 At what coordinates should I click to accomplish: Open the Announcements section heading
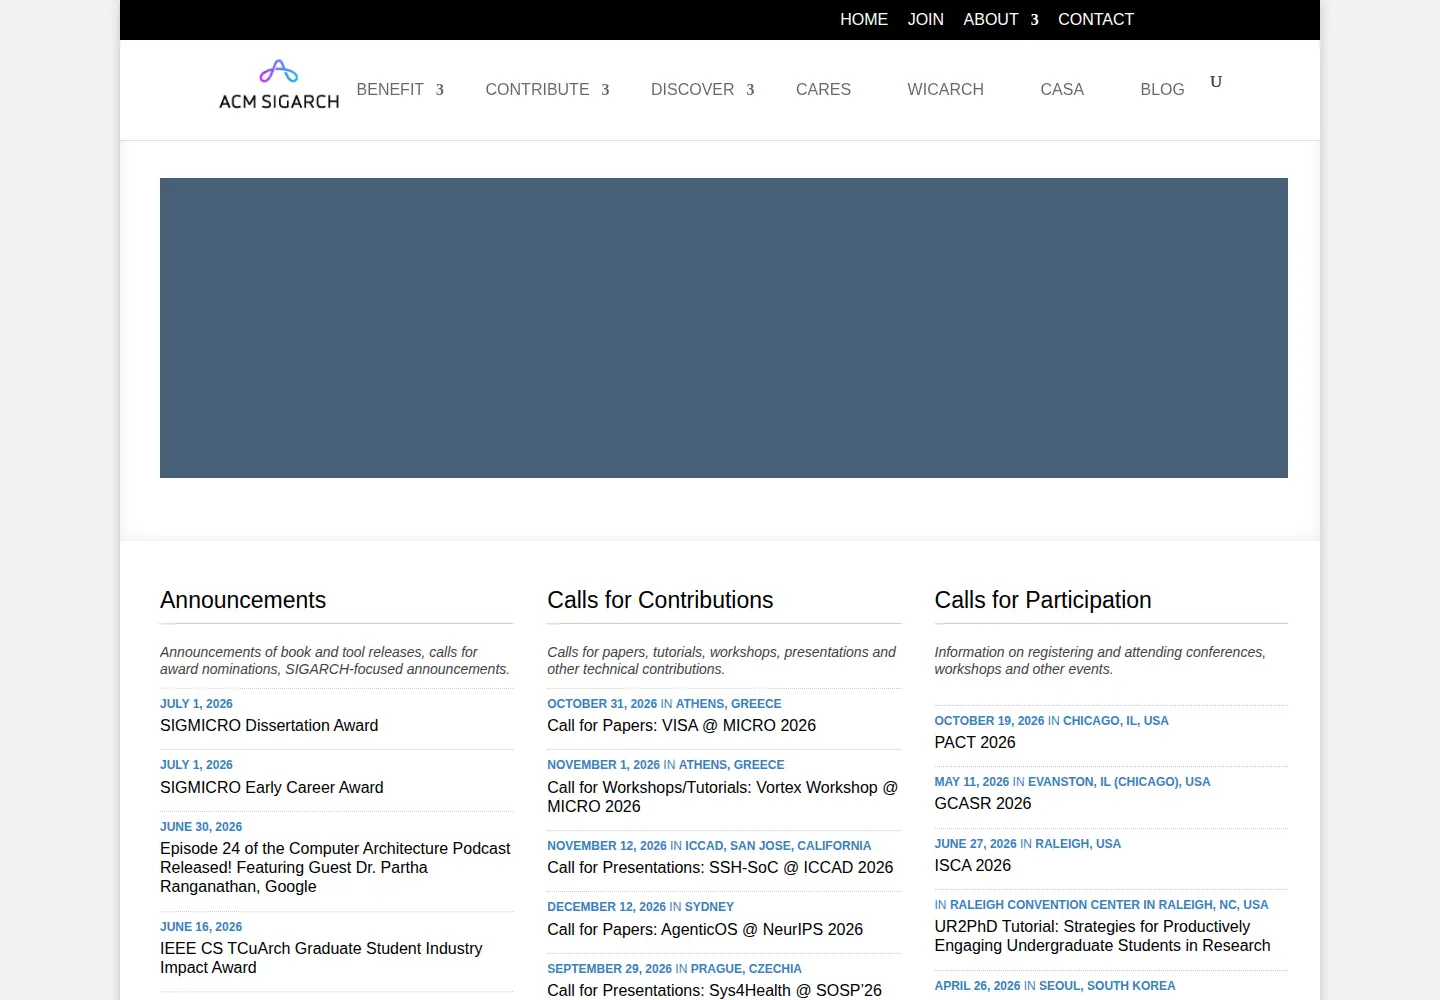(x=243, y=600)
